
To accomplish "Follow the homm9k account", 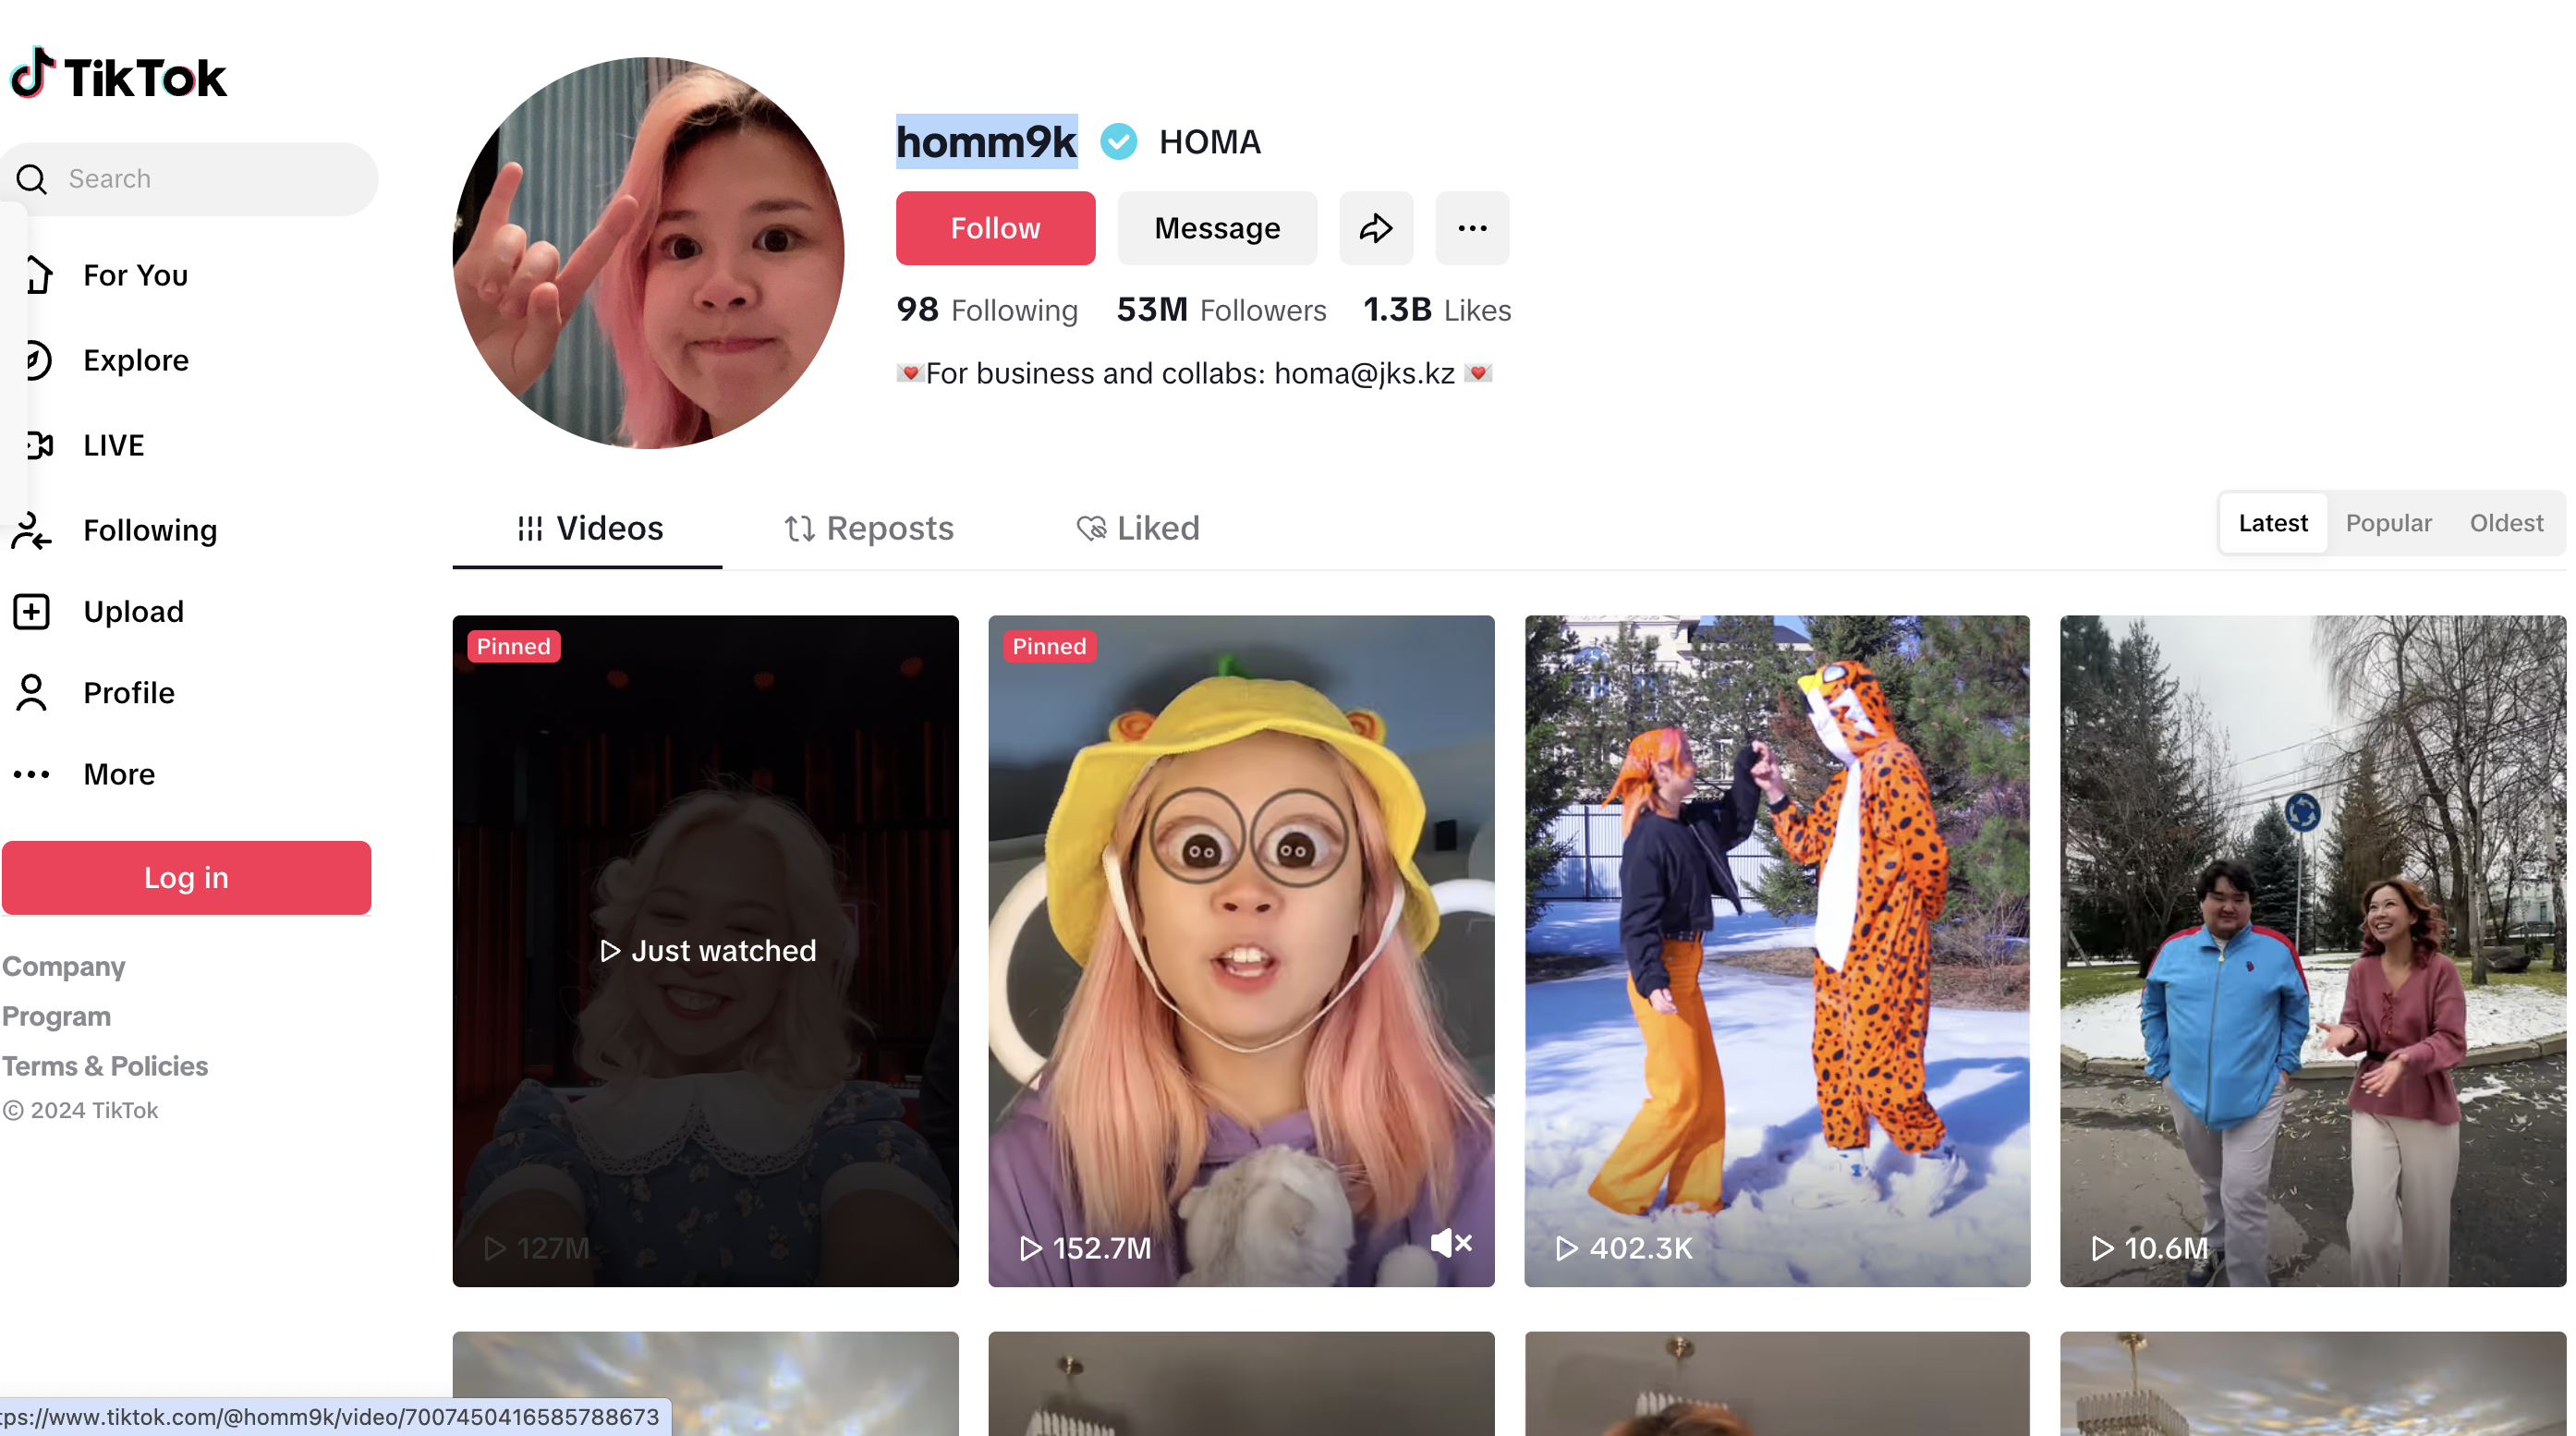I will click(995, 228).
